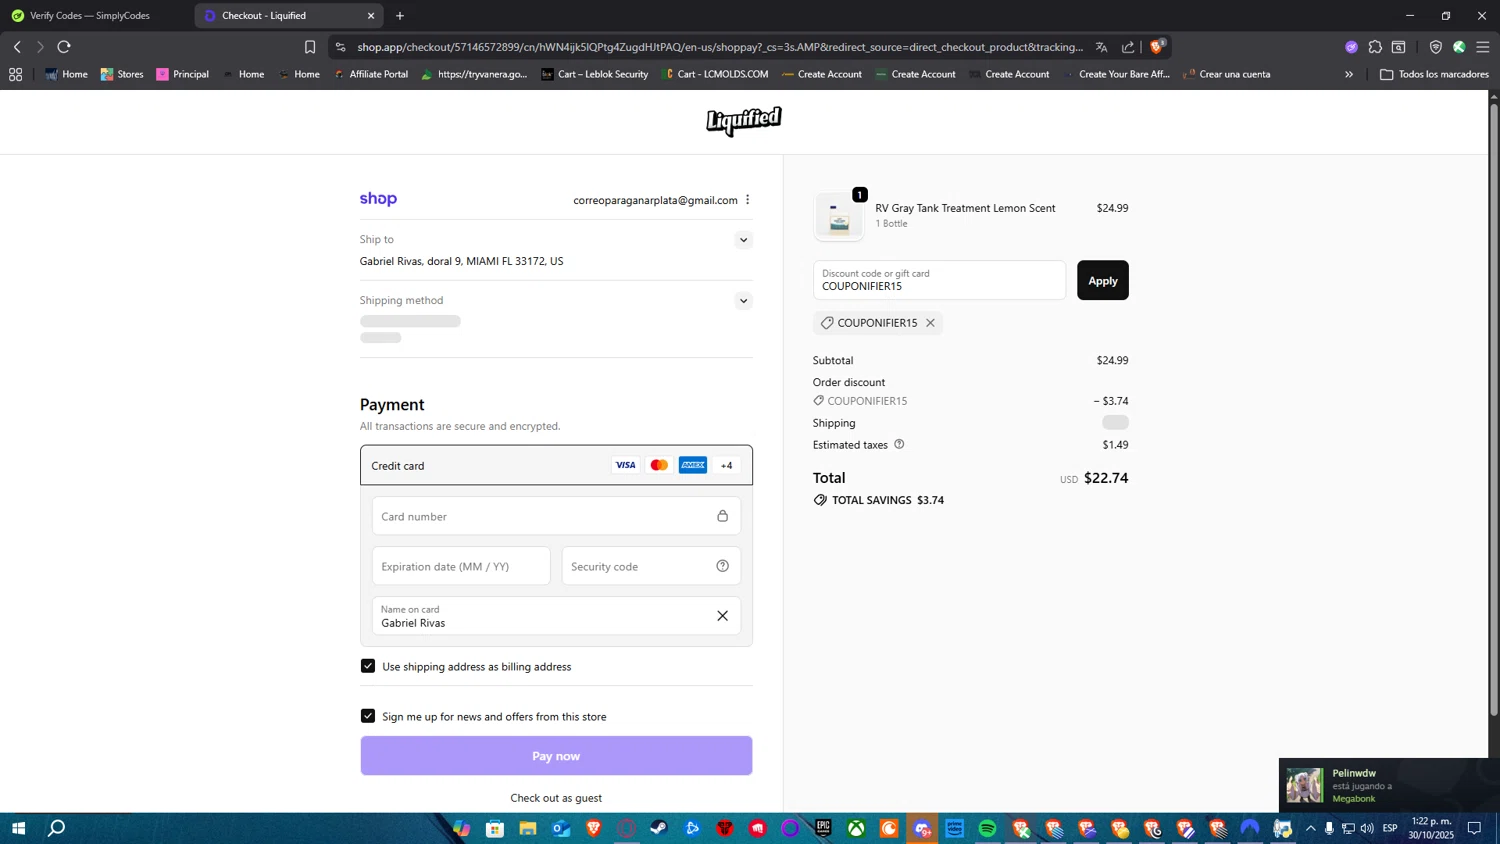Close the Checkout - Liquified tab
Viewport: 1500px width, 844px height.
click(371, 16)
